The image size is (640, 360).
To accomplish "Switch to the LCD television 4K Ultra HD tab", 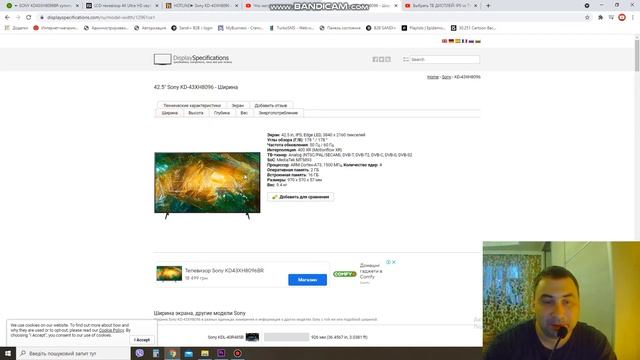I will tap(122, 6).
